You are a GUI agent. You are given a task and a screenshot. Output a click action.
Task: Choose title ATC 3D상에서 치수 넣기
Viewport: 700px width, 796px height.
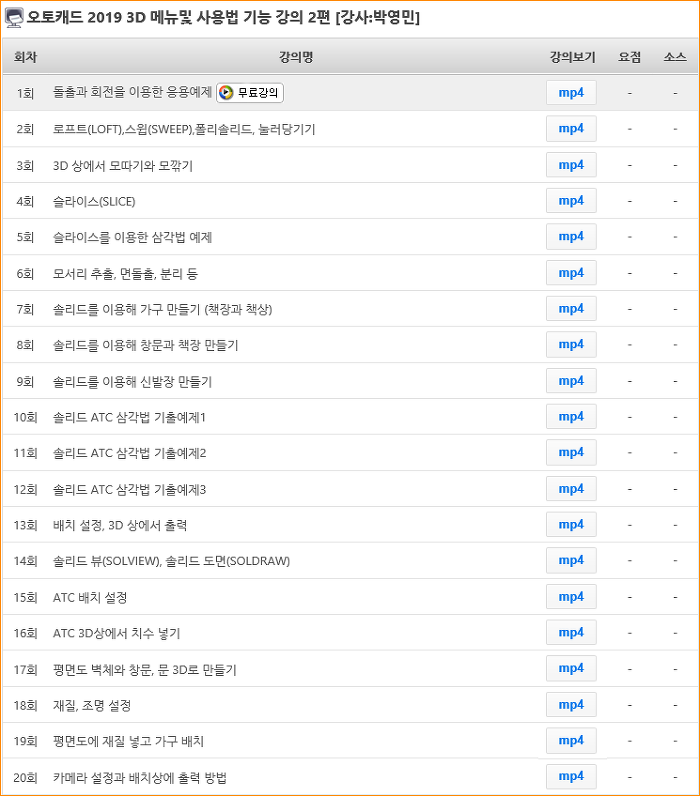click(117, 634)
